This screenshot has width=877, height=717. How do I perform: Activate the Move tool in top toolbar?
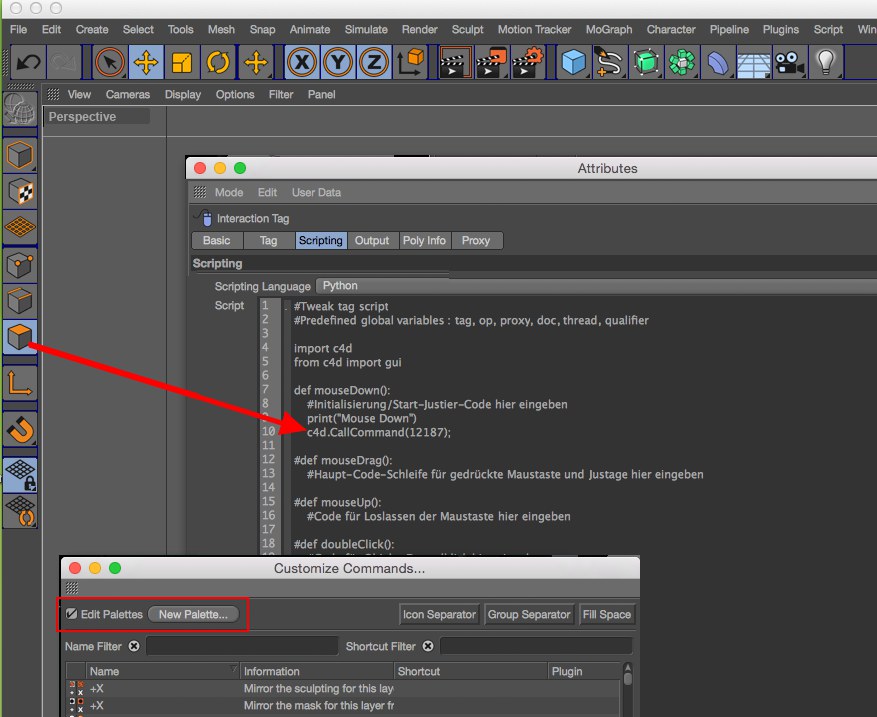pos(146,62)
